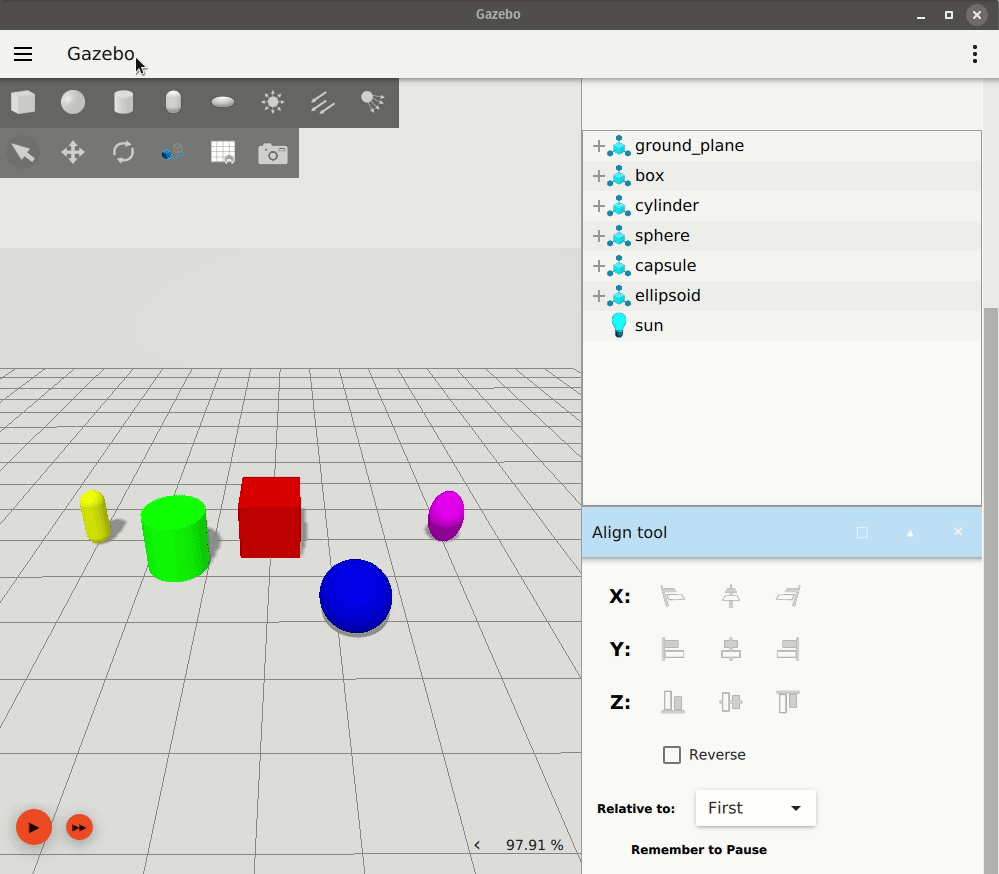Screen dimensions: 999x874
Task: Select the Translate move tool
Action: (73, 153)
